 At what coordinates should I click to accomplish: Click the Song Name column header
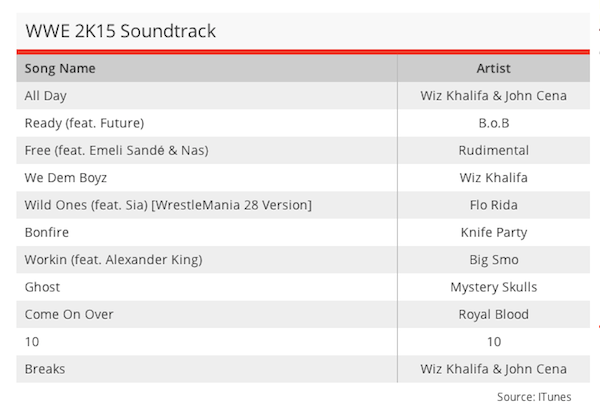(60, 69)
